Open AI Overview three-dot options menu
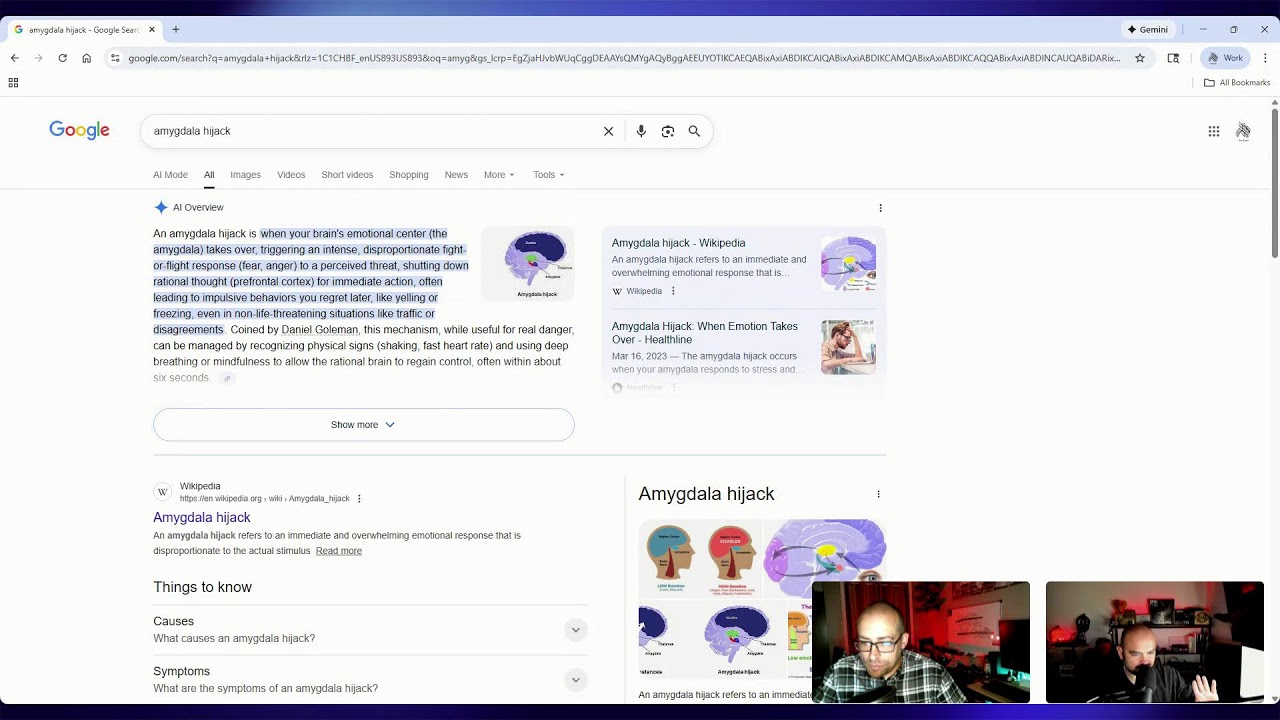This screenshot has height=720, width=1280. (880, 208)
